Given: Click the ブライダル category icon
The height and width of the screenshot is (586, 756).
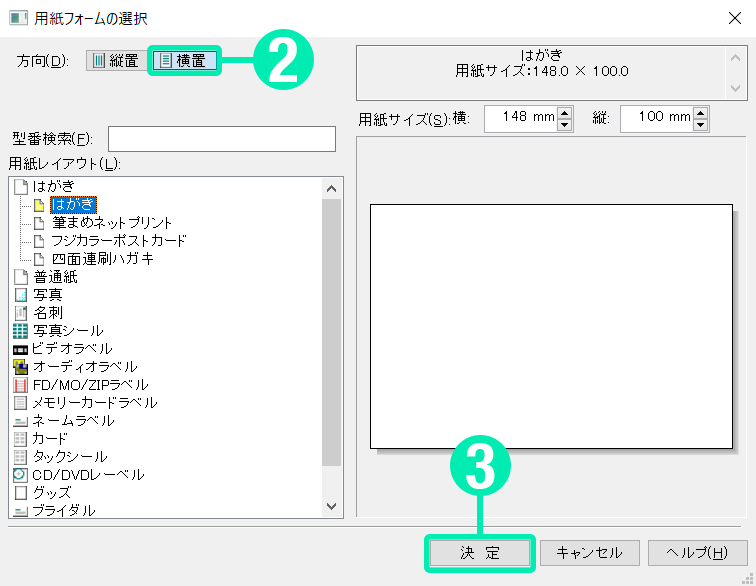Looking at the screenshot, I should click(21, 512).
